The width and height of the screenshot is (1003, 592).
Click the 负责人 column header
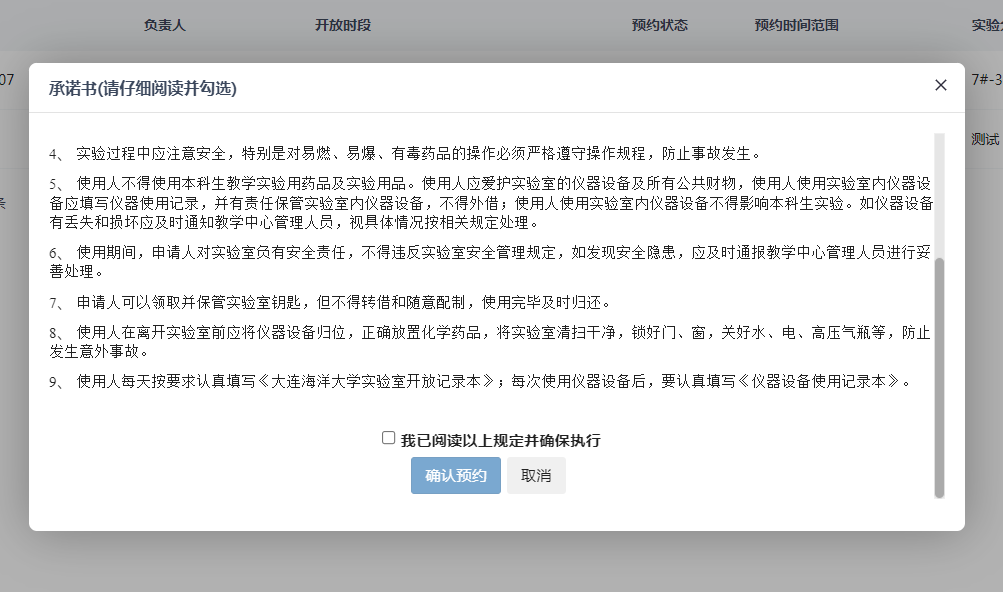164,25
